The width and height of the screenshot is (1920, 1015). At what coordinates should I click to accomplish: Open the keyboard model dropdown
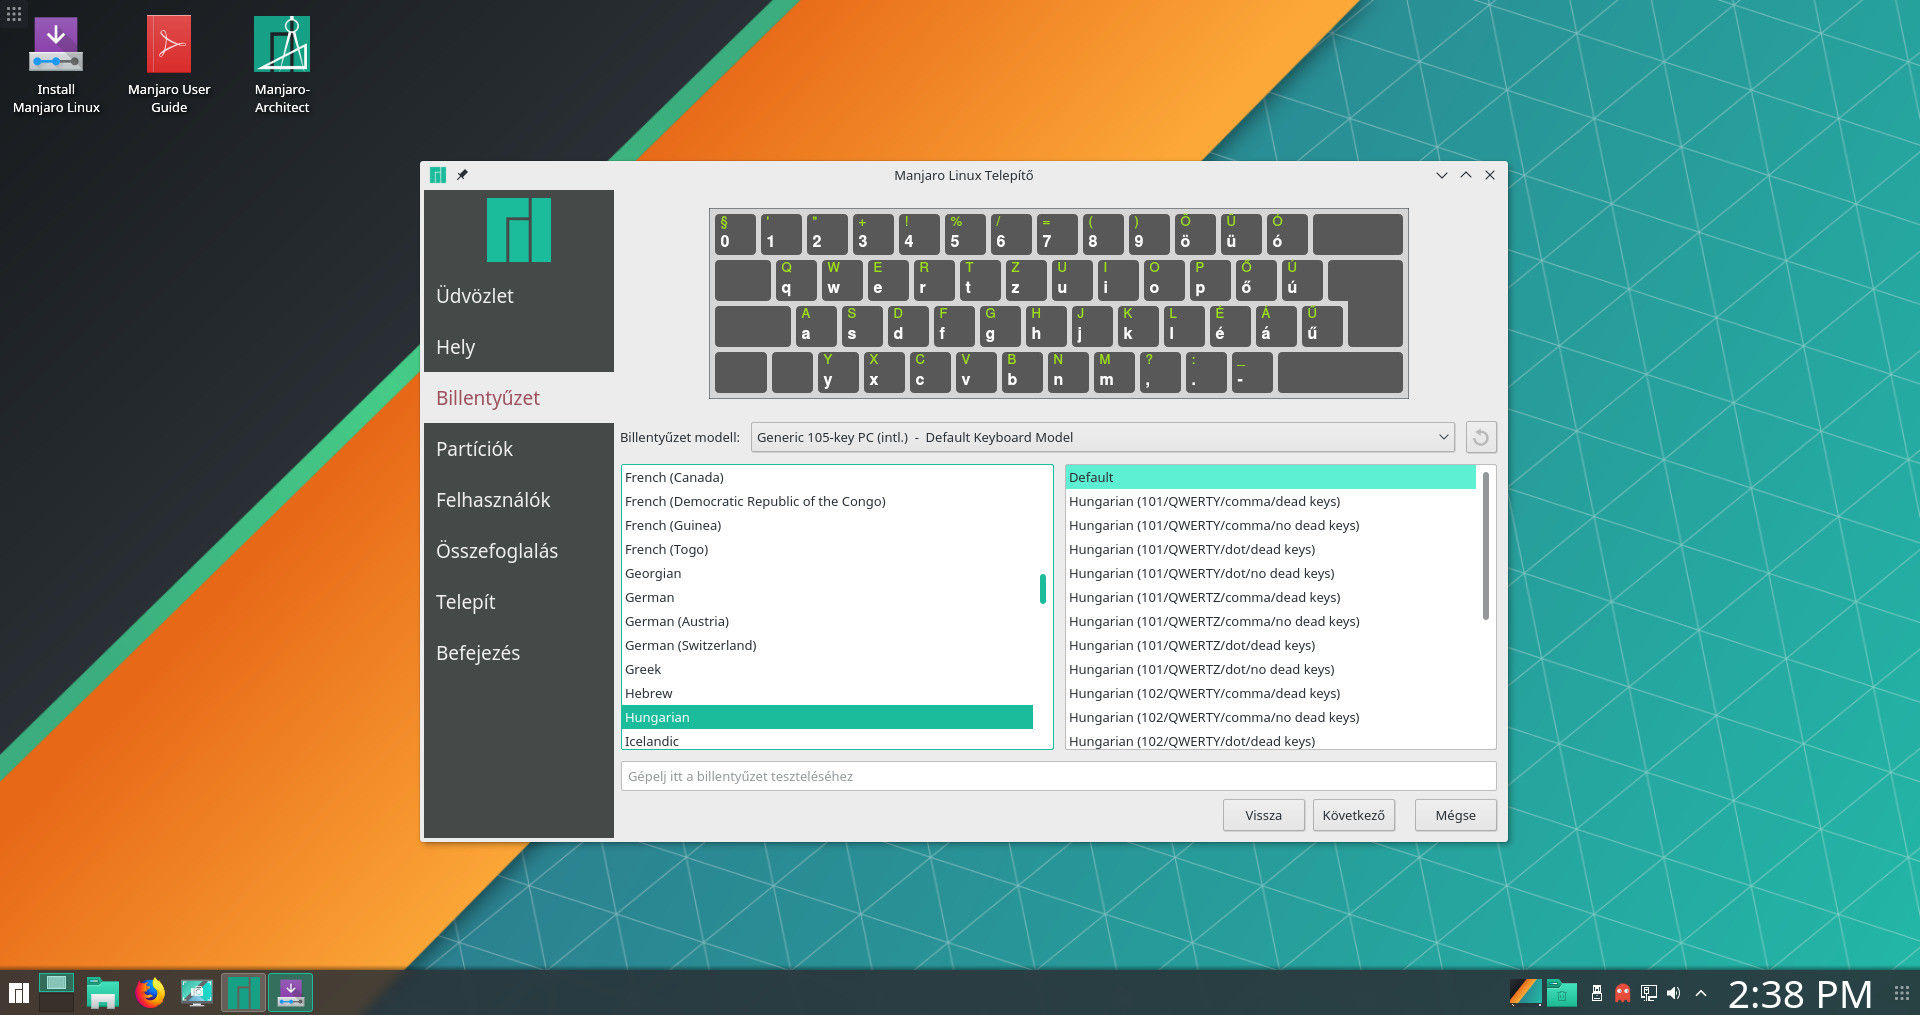click(x=1102, y=437)
